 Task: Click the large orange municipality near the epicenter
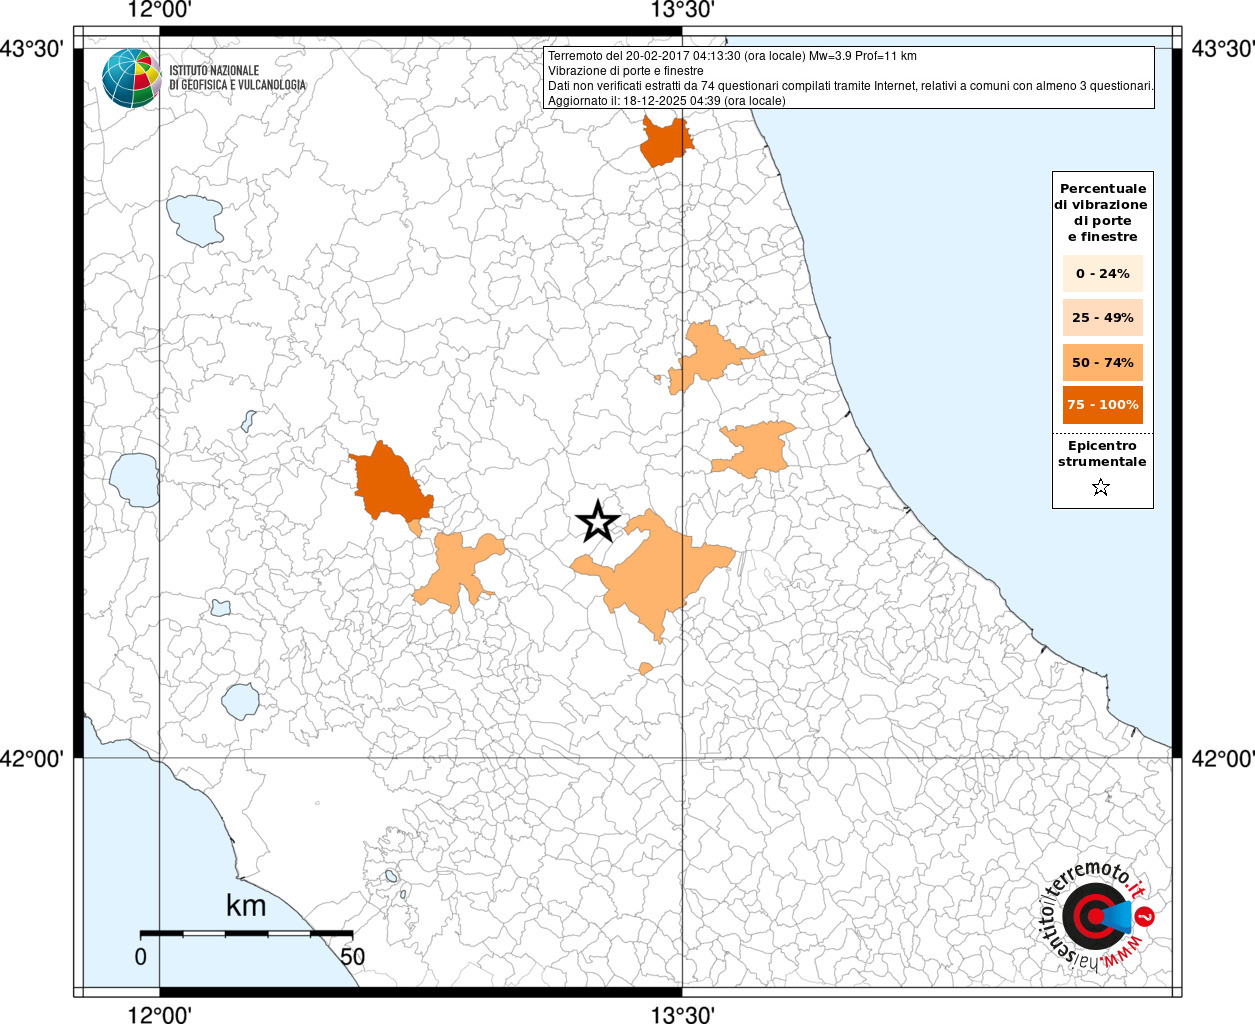(655, 575)
